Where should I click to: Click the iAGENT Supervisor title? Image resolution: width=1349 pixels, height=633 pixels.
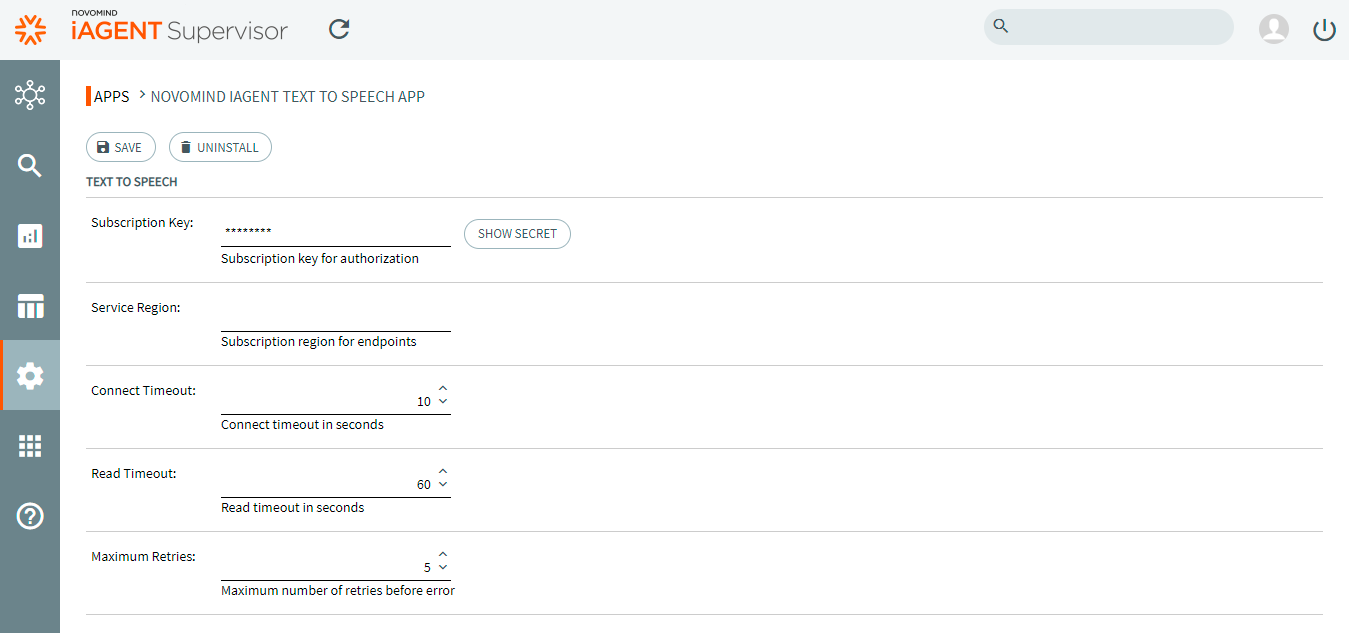[179, 30]
